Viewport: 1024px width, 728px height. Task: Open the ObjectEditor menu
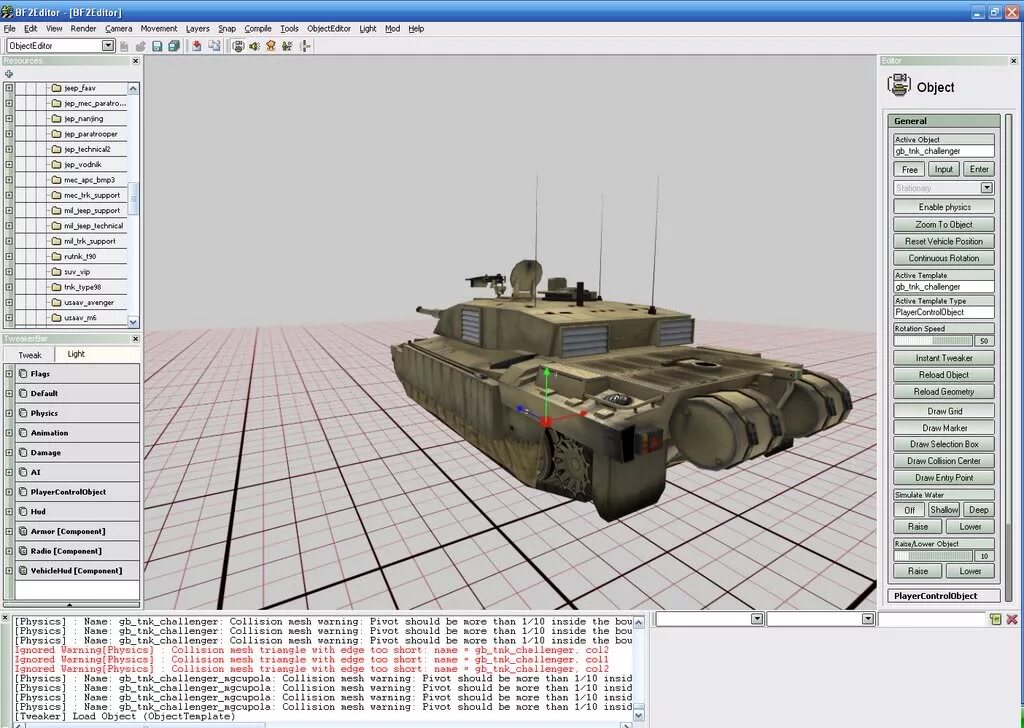pyautogui.click(x=328, y=29)
